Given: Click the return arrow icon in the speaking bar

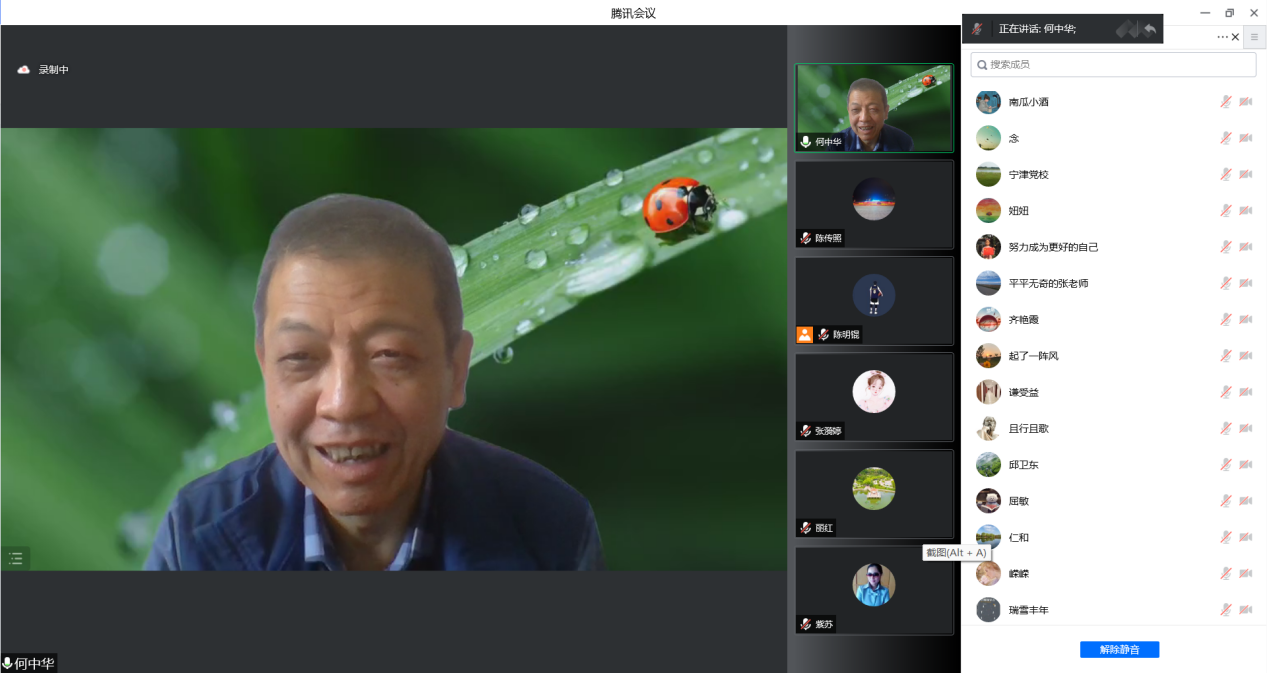Looking at the screenshot, I should [1150, 29].
